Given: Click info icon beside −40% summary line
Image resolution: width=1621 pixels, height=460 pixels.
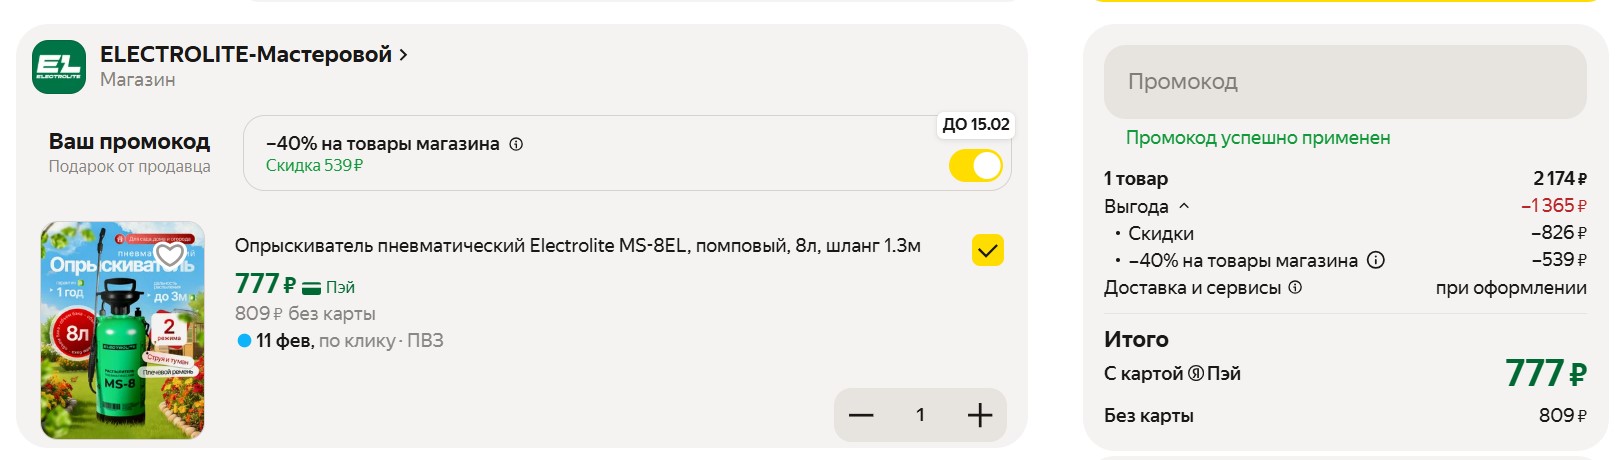Looking at the screenshot, I should click(1376, 260).
